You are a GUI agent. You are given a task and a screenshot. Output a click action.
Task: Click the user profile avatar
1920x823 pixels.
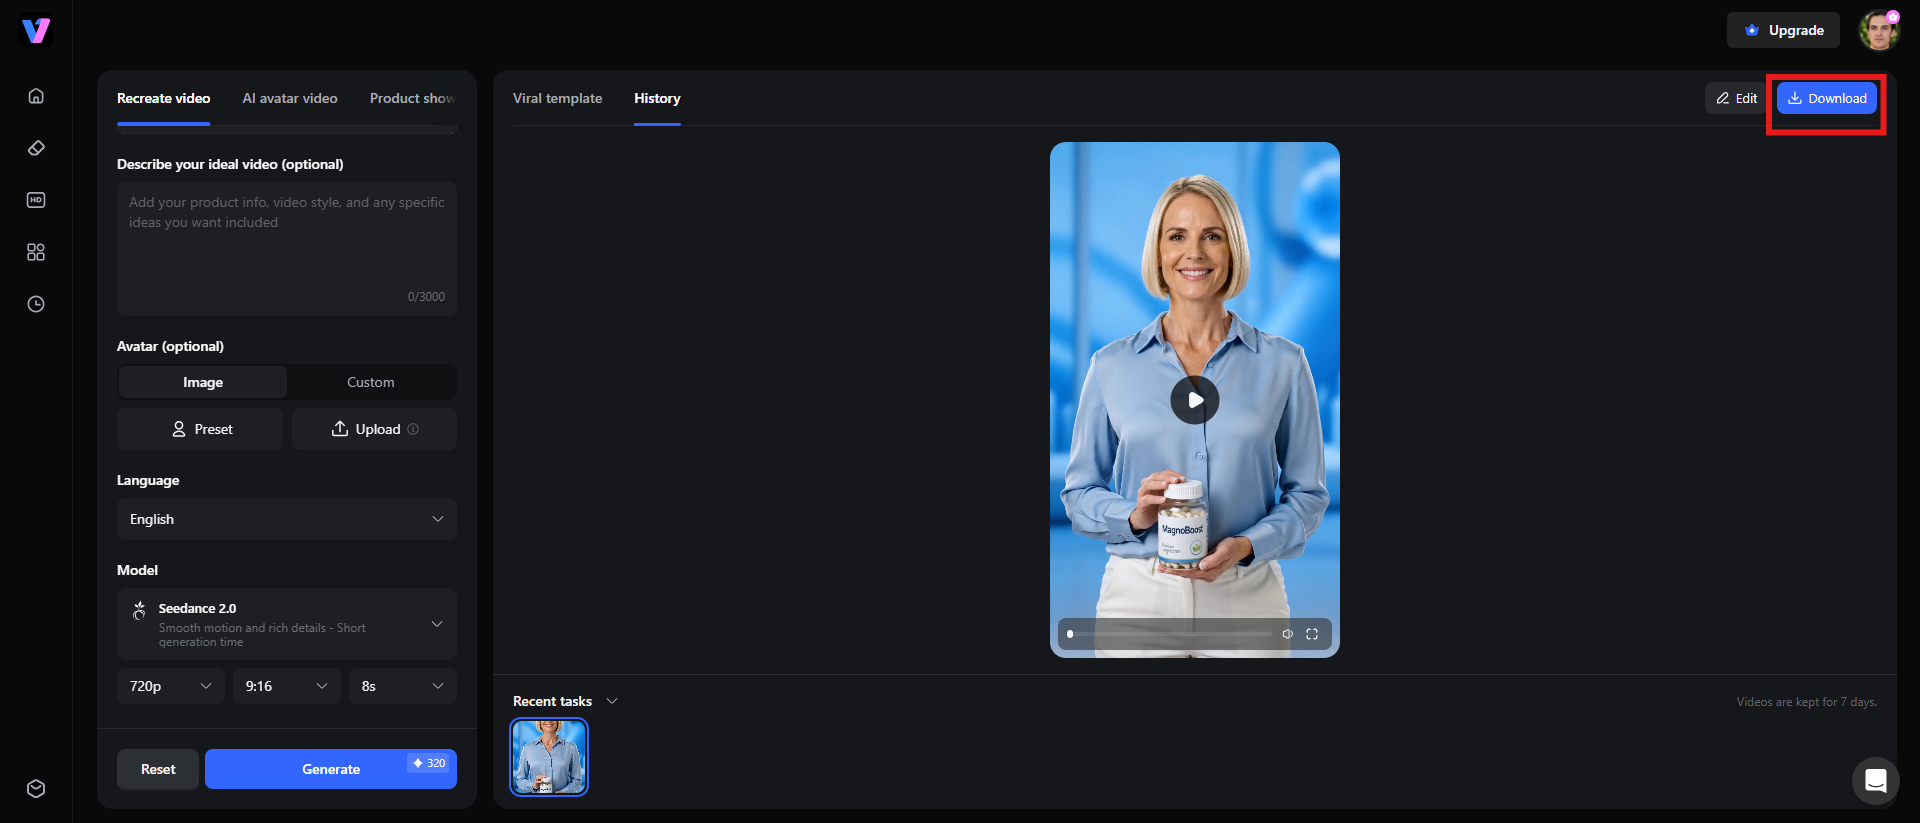pos(1878,30)
